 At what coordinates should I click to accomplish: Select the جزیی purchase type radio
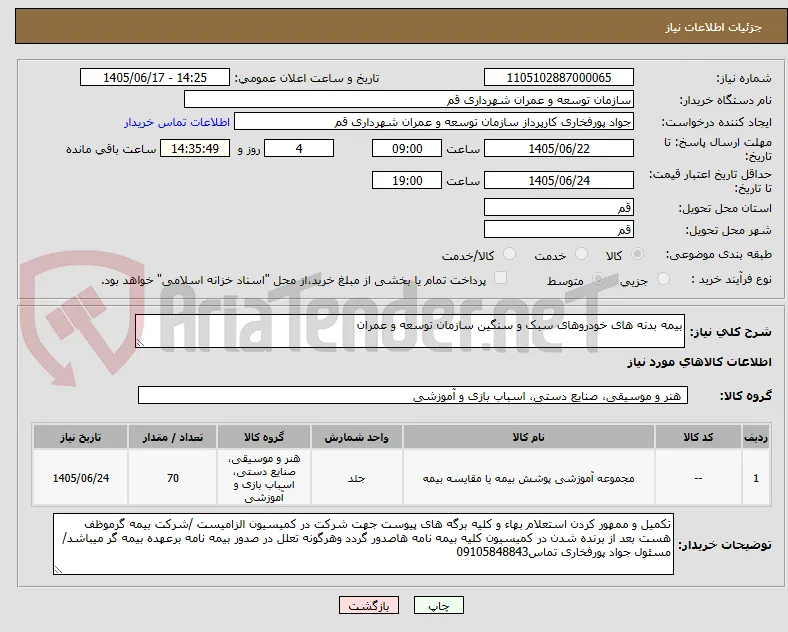(x=663, y=279)
